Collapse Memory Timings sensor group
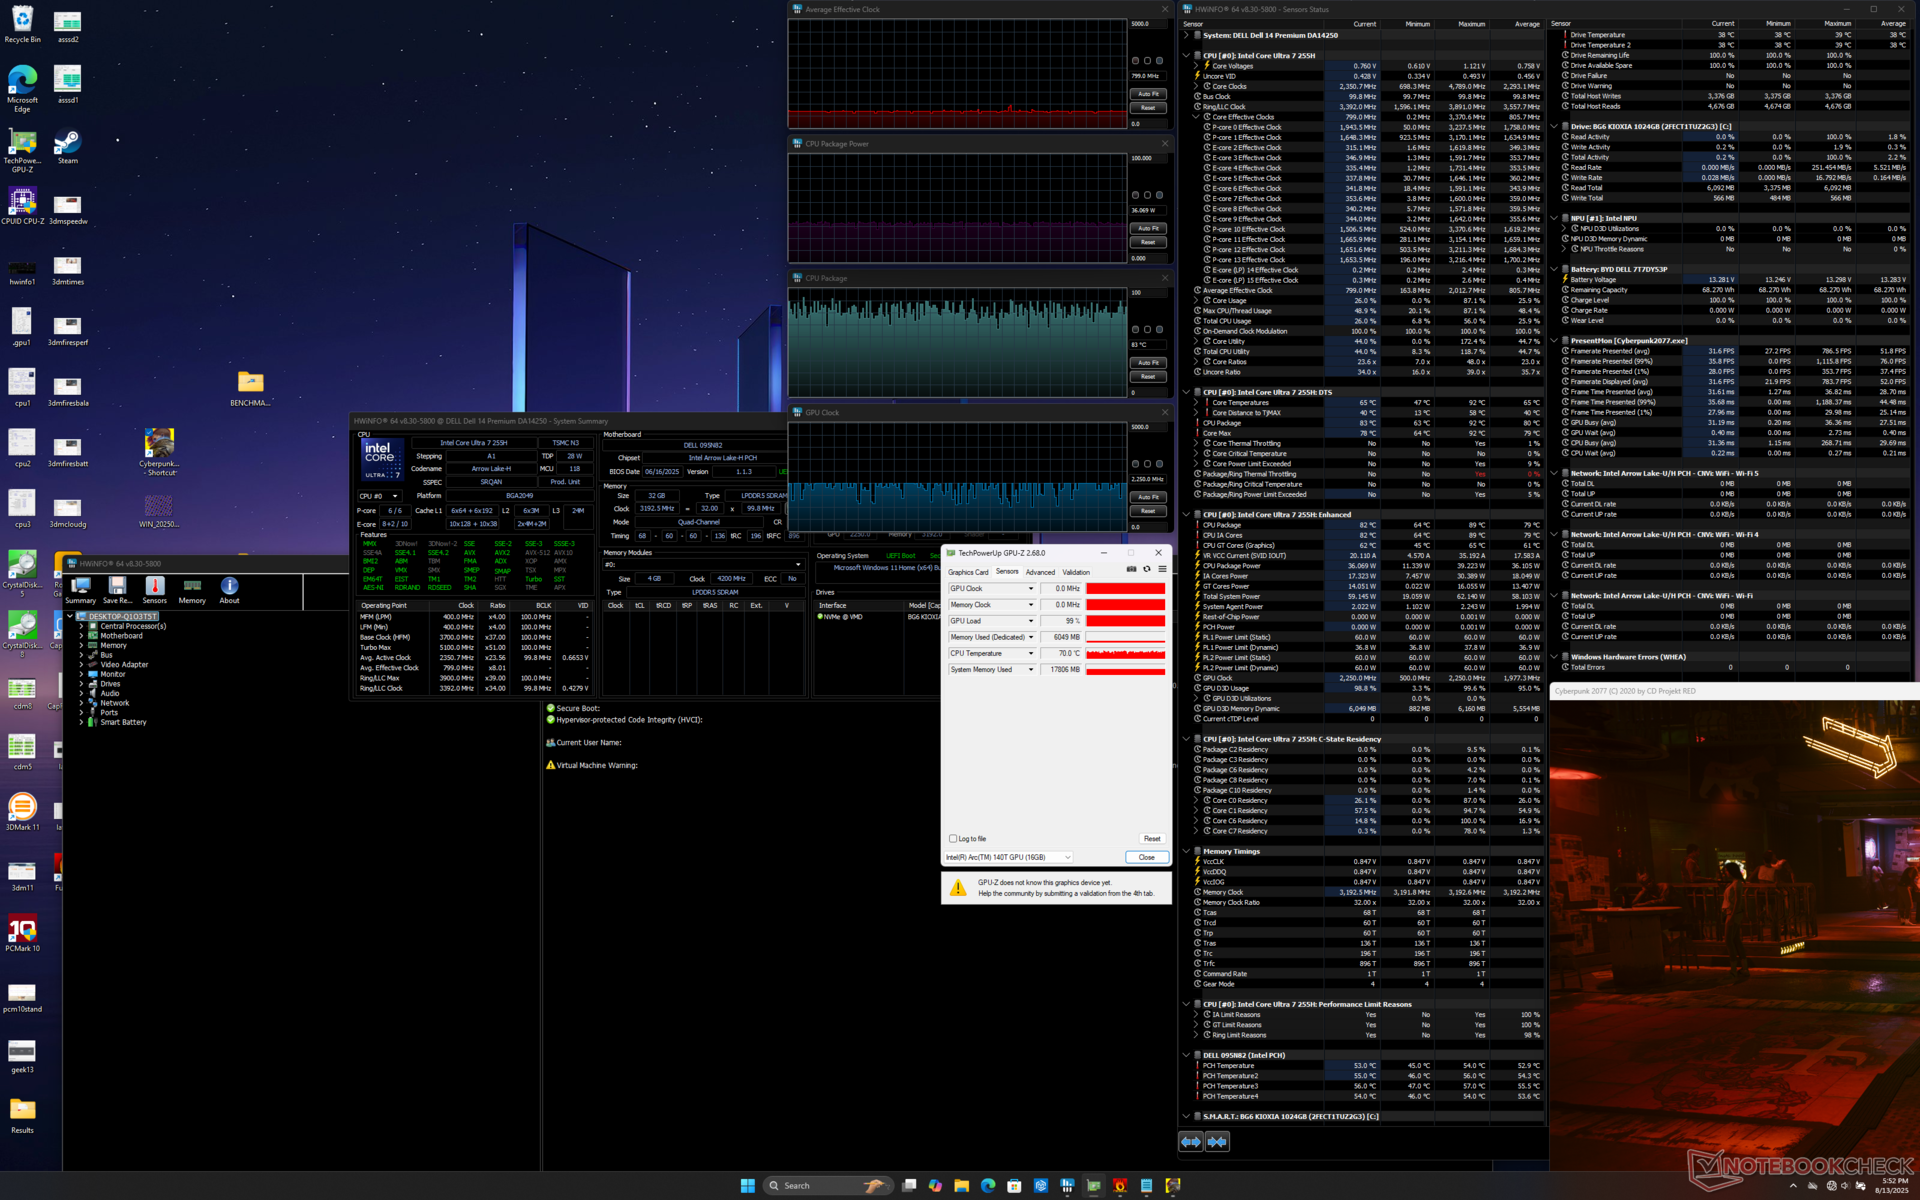 pyautogui.click(x=1186, y=851)
